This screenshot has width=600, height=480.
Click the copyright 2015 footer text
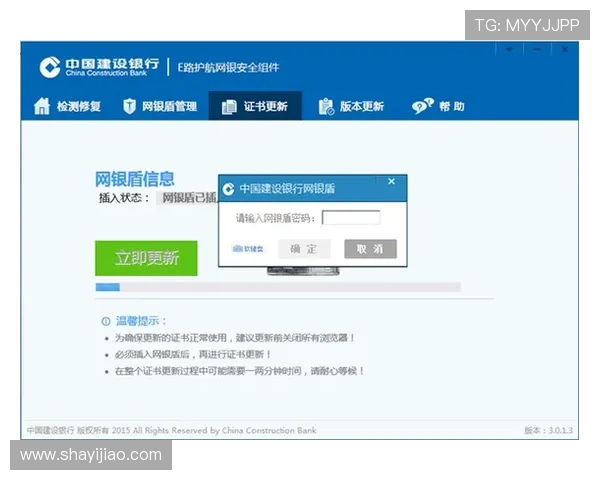[x=171, y=430]
